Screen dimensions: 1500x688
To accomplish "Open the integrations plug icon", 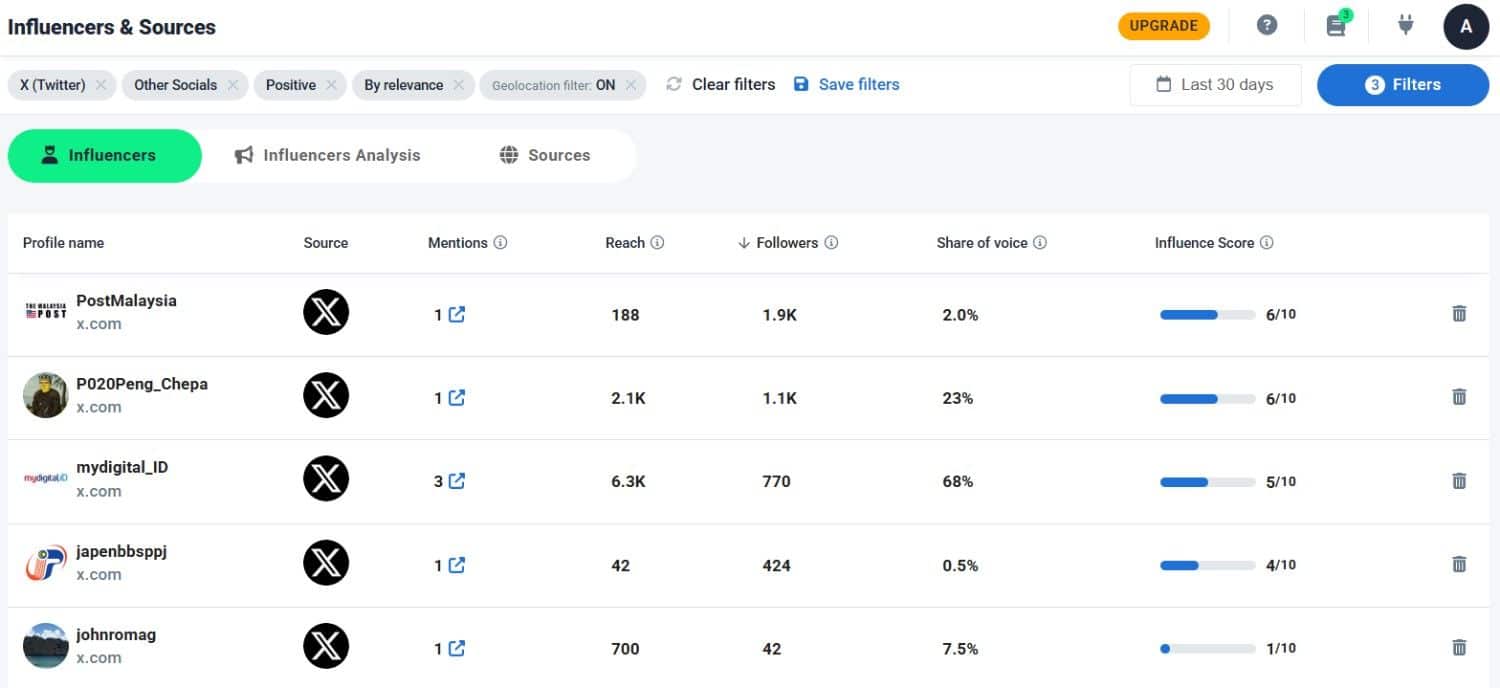I will click(x=1406, y=25).
